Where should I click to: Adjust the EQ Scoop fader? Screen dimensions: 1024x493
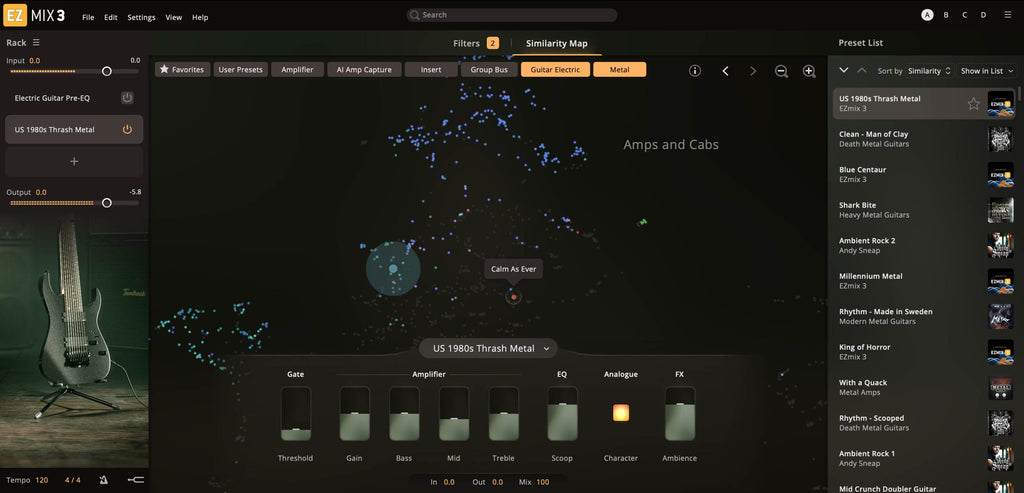pos(562,414)
